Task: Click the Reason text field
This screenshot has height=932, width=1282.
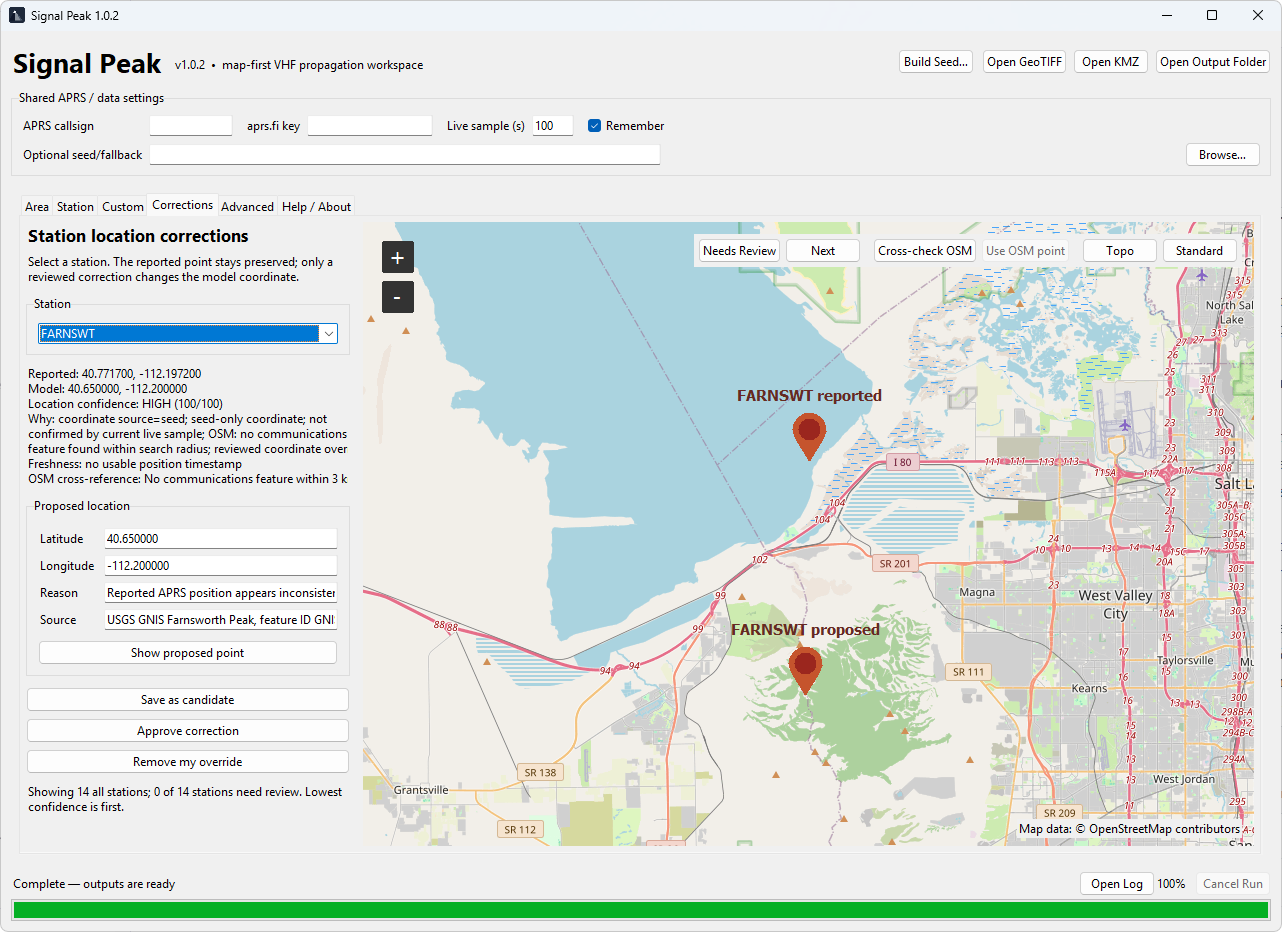Action: (x=221, y=593)
